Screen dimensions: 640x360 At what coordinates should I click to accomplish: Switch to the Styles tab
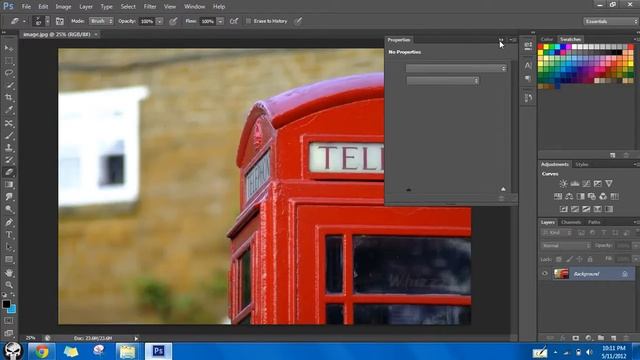pos(582,164)
